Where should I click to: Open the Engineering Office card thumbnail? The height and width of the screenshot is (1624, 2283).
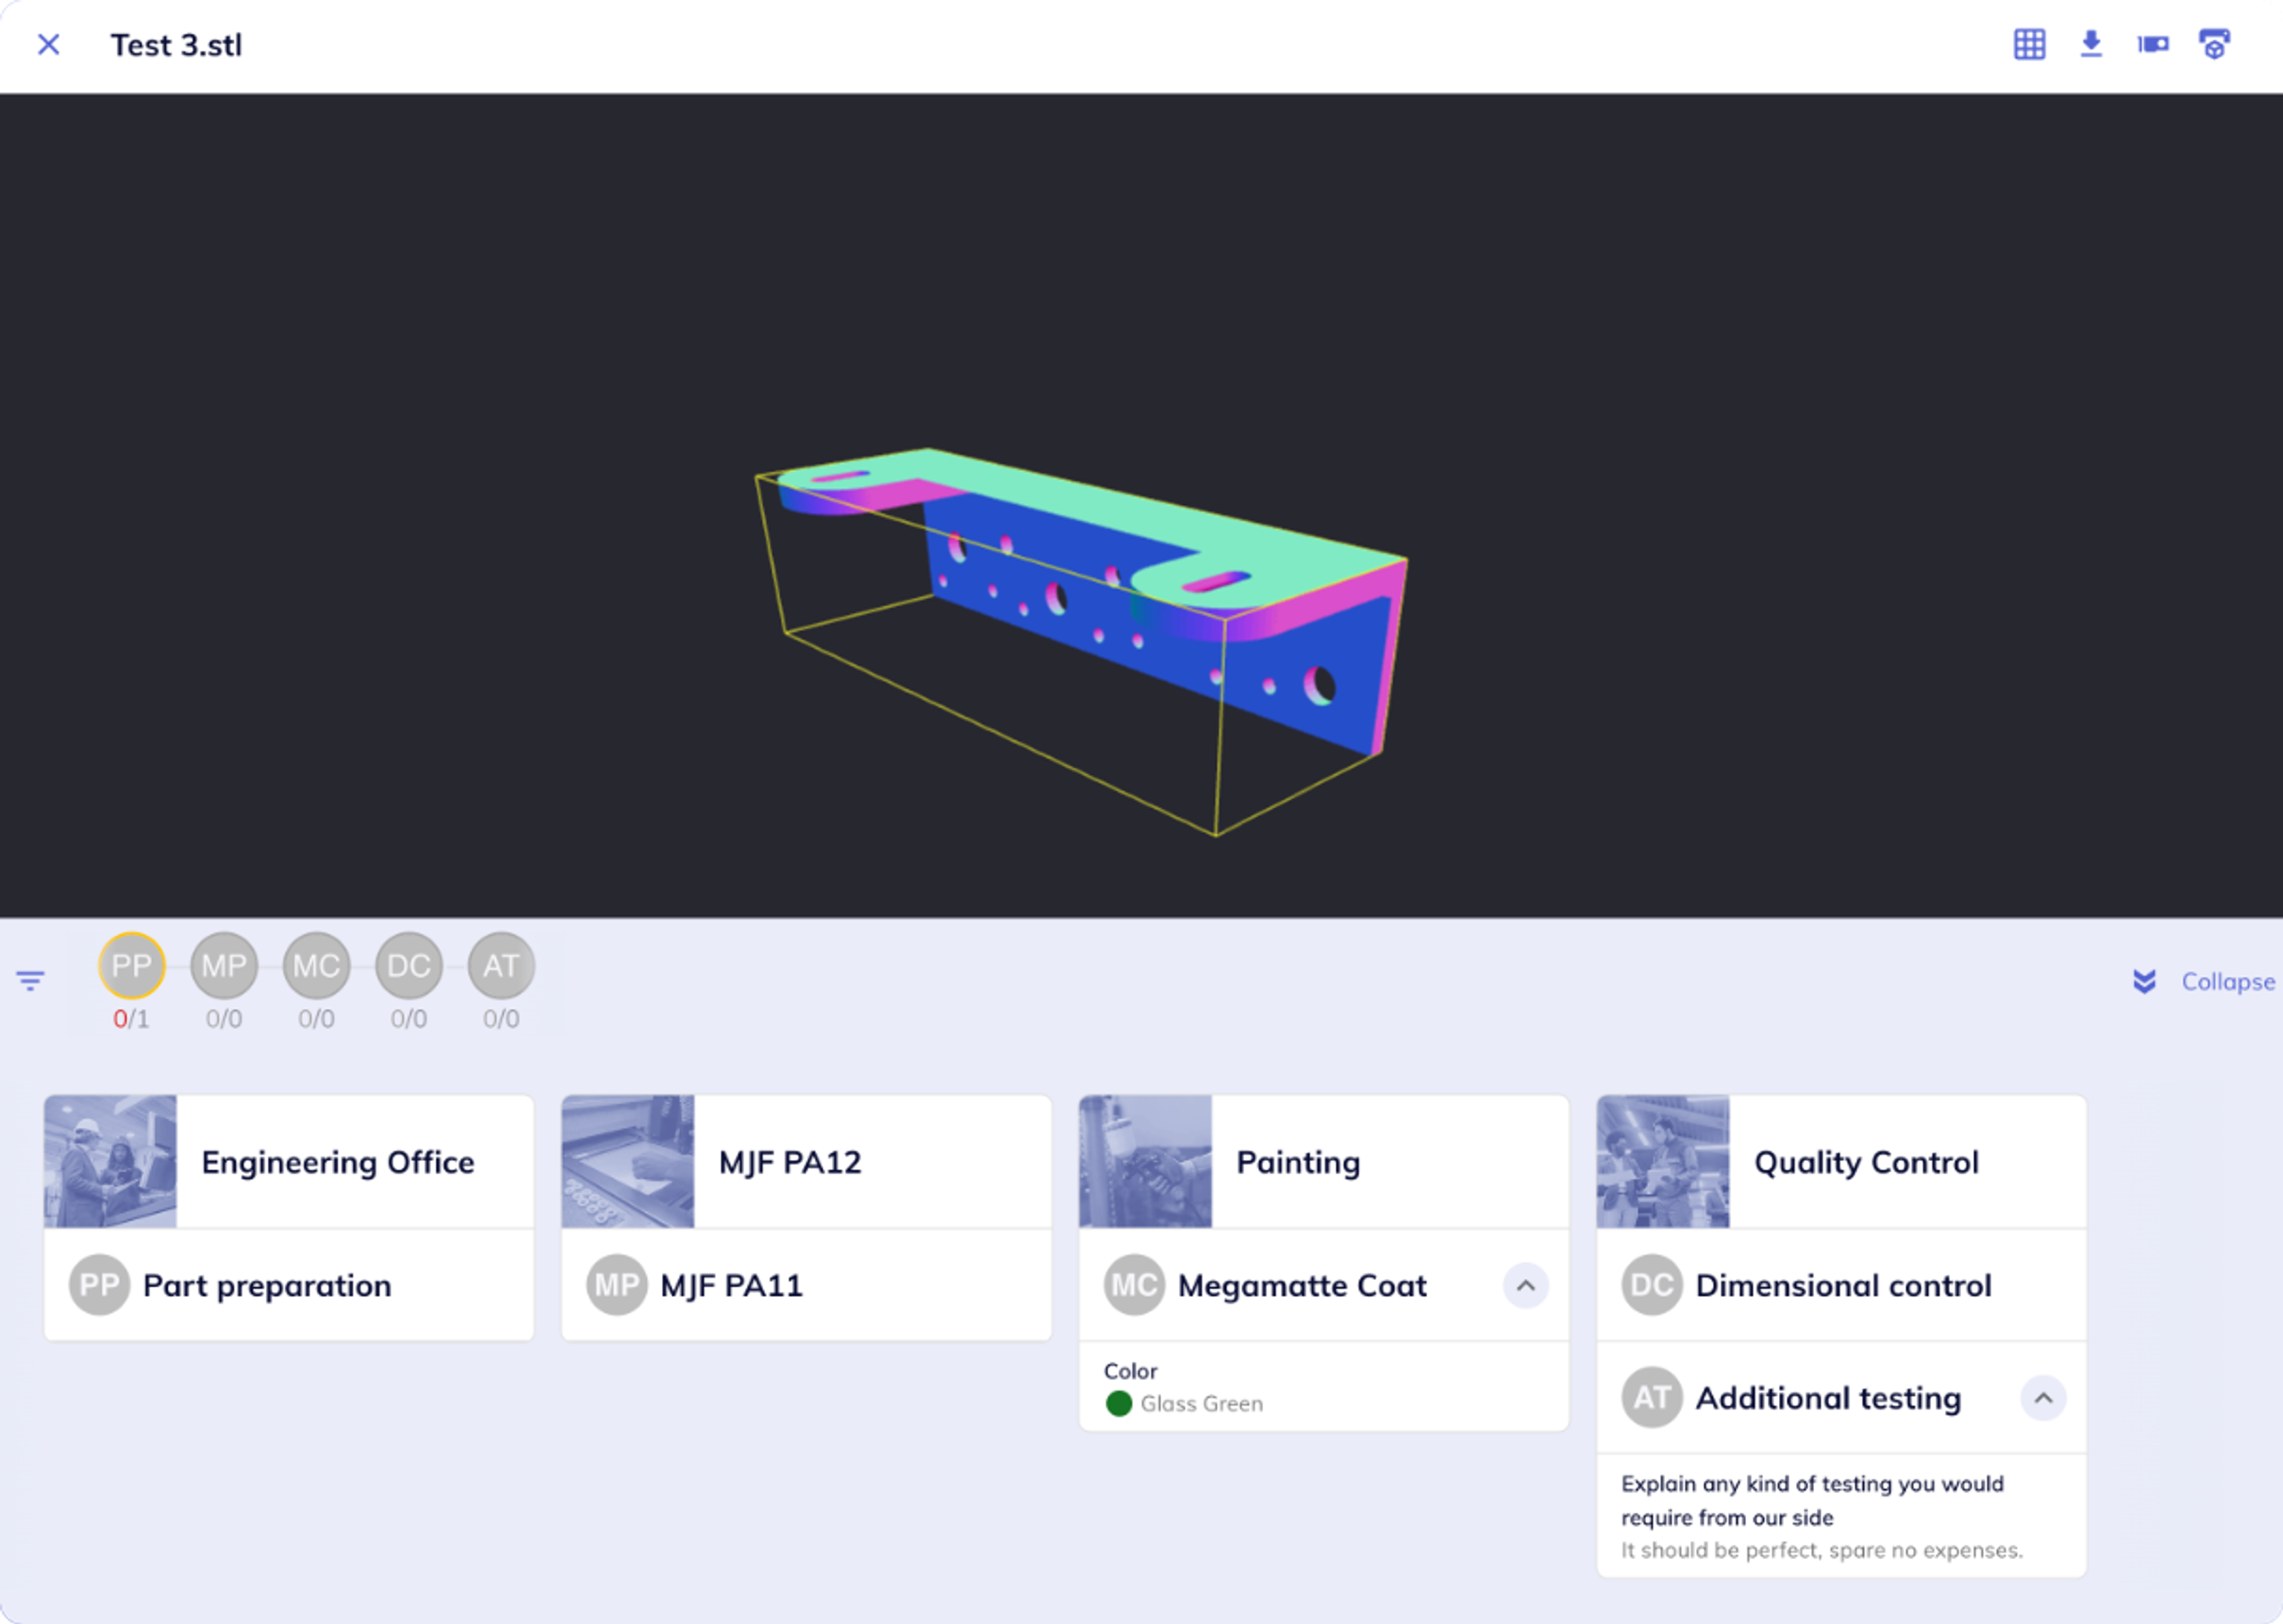[110, 1162]
